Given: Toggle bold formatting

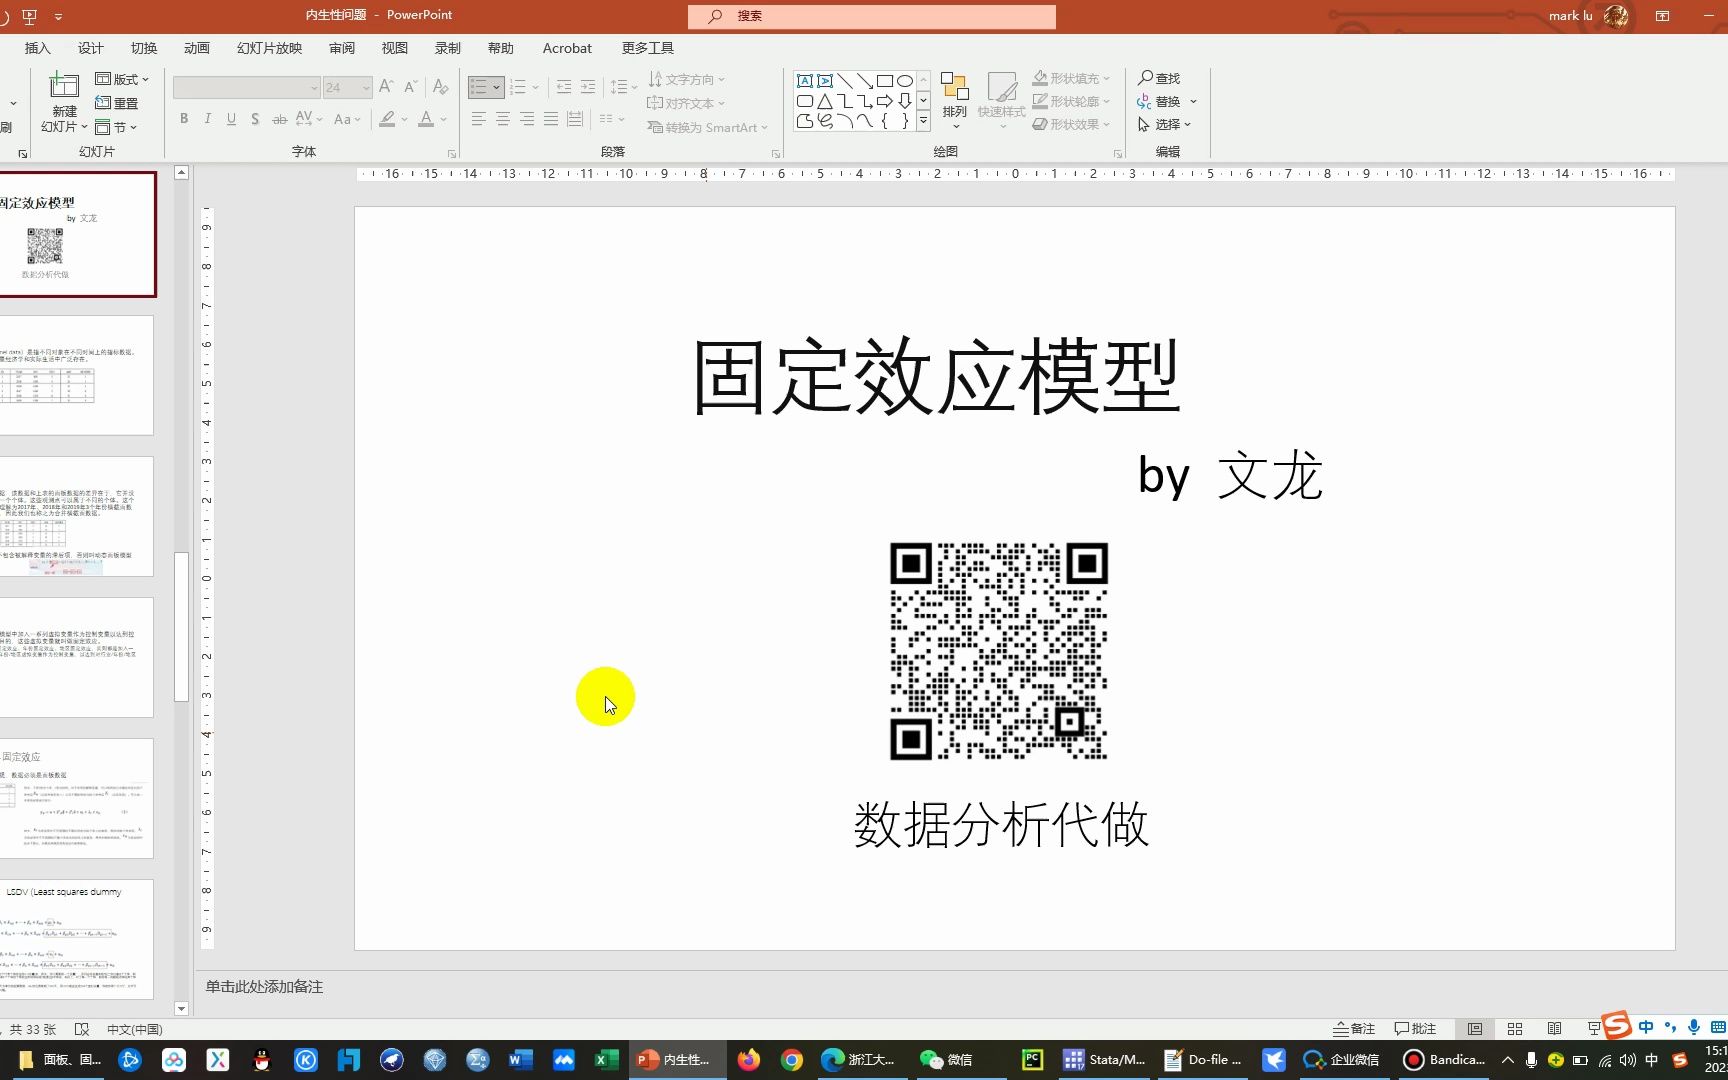Looking at the screenshot, I should pyautogui.click(x=183, y=119).
